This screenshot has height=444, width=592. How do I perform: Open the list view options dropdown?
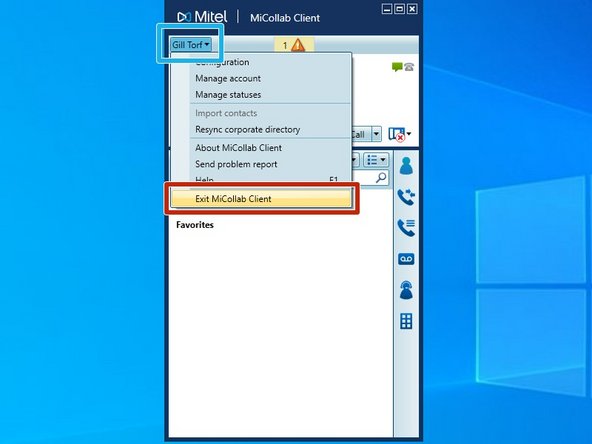pyautogui.click(x=376, y=160)
